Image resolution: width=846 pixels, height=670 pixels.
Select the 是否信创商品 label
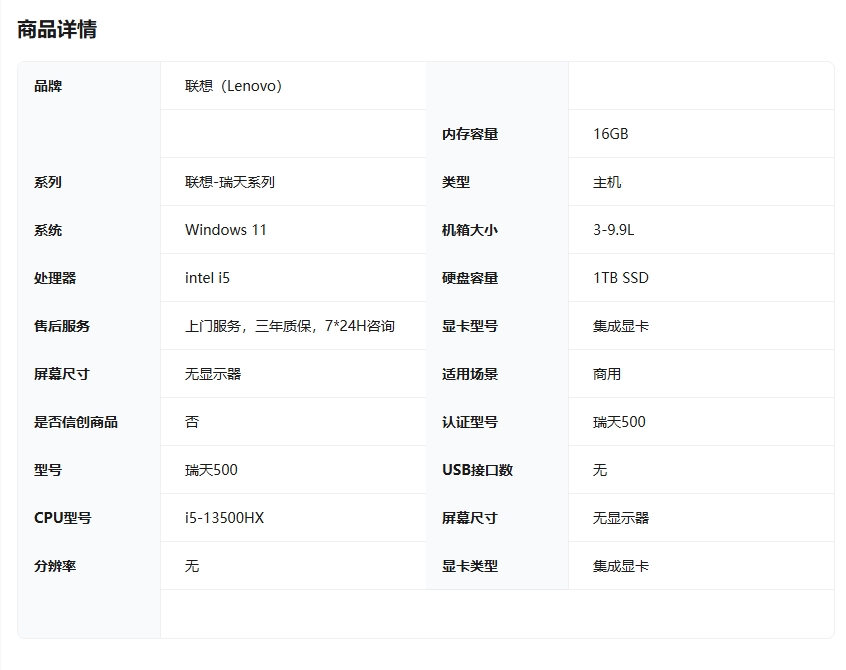(76, 422)
